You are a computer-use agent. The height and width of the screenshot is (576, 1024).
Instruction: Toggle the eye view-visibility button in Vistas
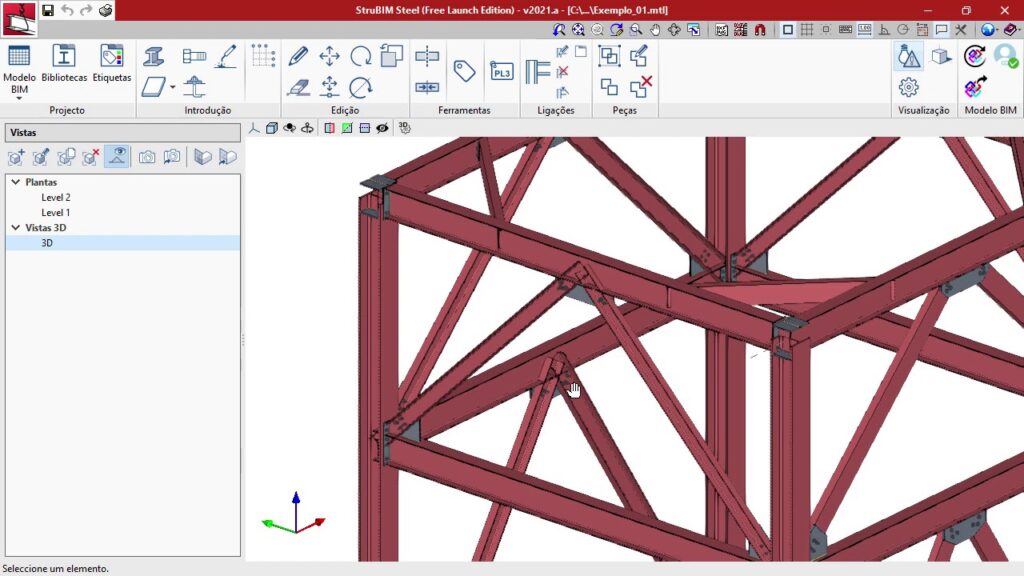117,156
